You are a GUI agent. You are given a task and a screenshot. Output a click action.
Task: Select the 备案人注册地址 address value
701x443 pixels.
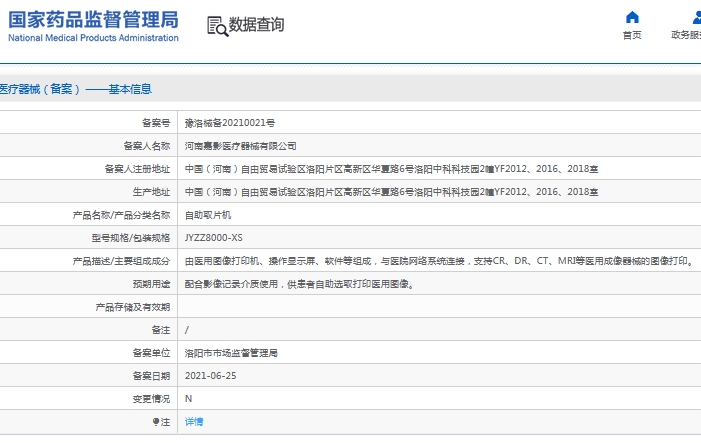click(x=391, y=169)
